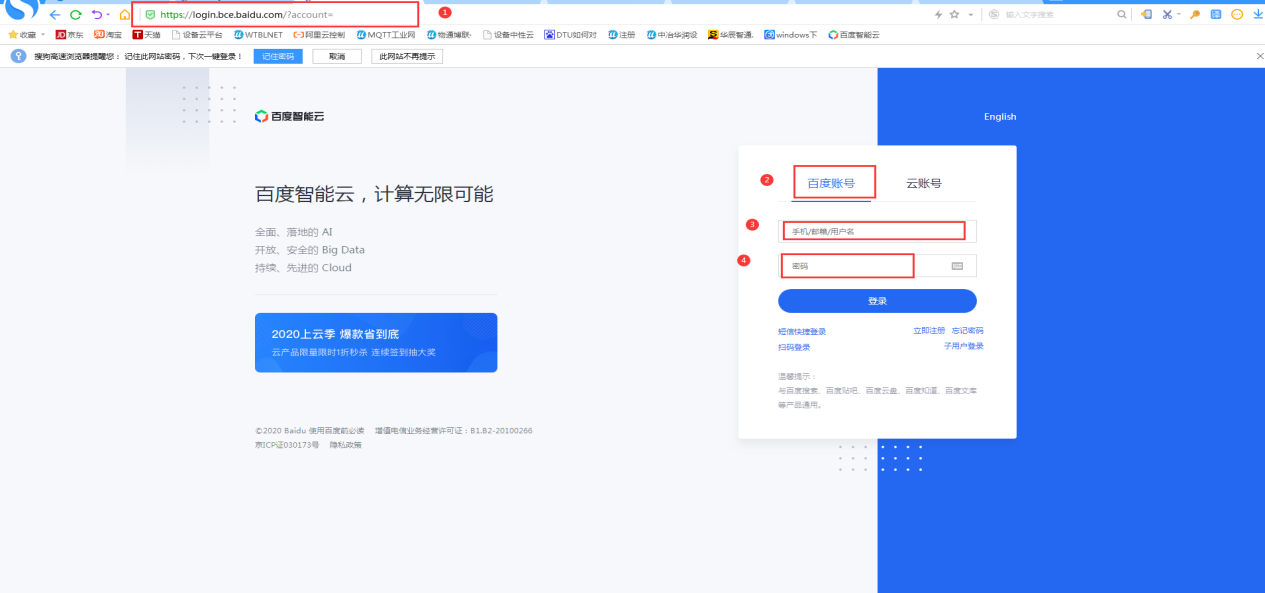Viewport: 1265px width, 593px height.
Task: Click the mobile/send-to-phone icon in toolbar
Action: pyautogui.click(x=1145, y=13)
